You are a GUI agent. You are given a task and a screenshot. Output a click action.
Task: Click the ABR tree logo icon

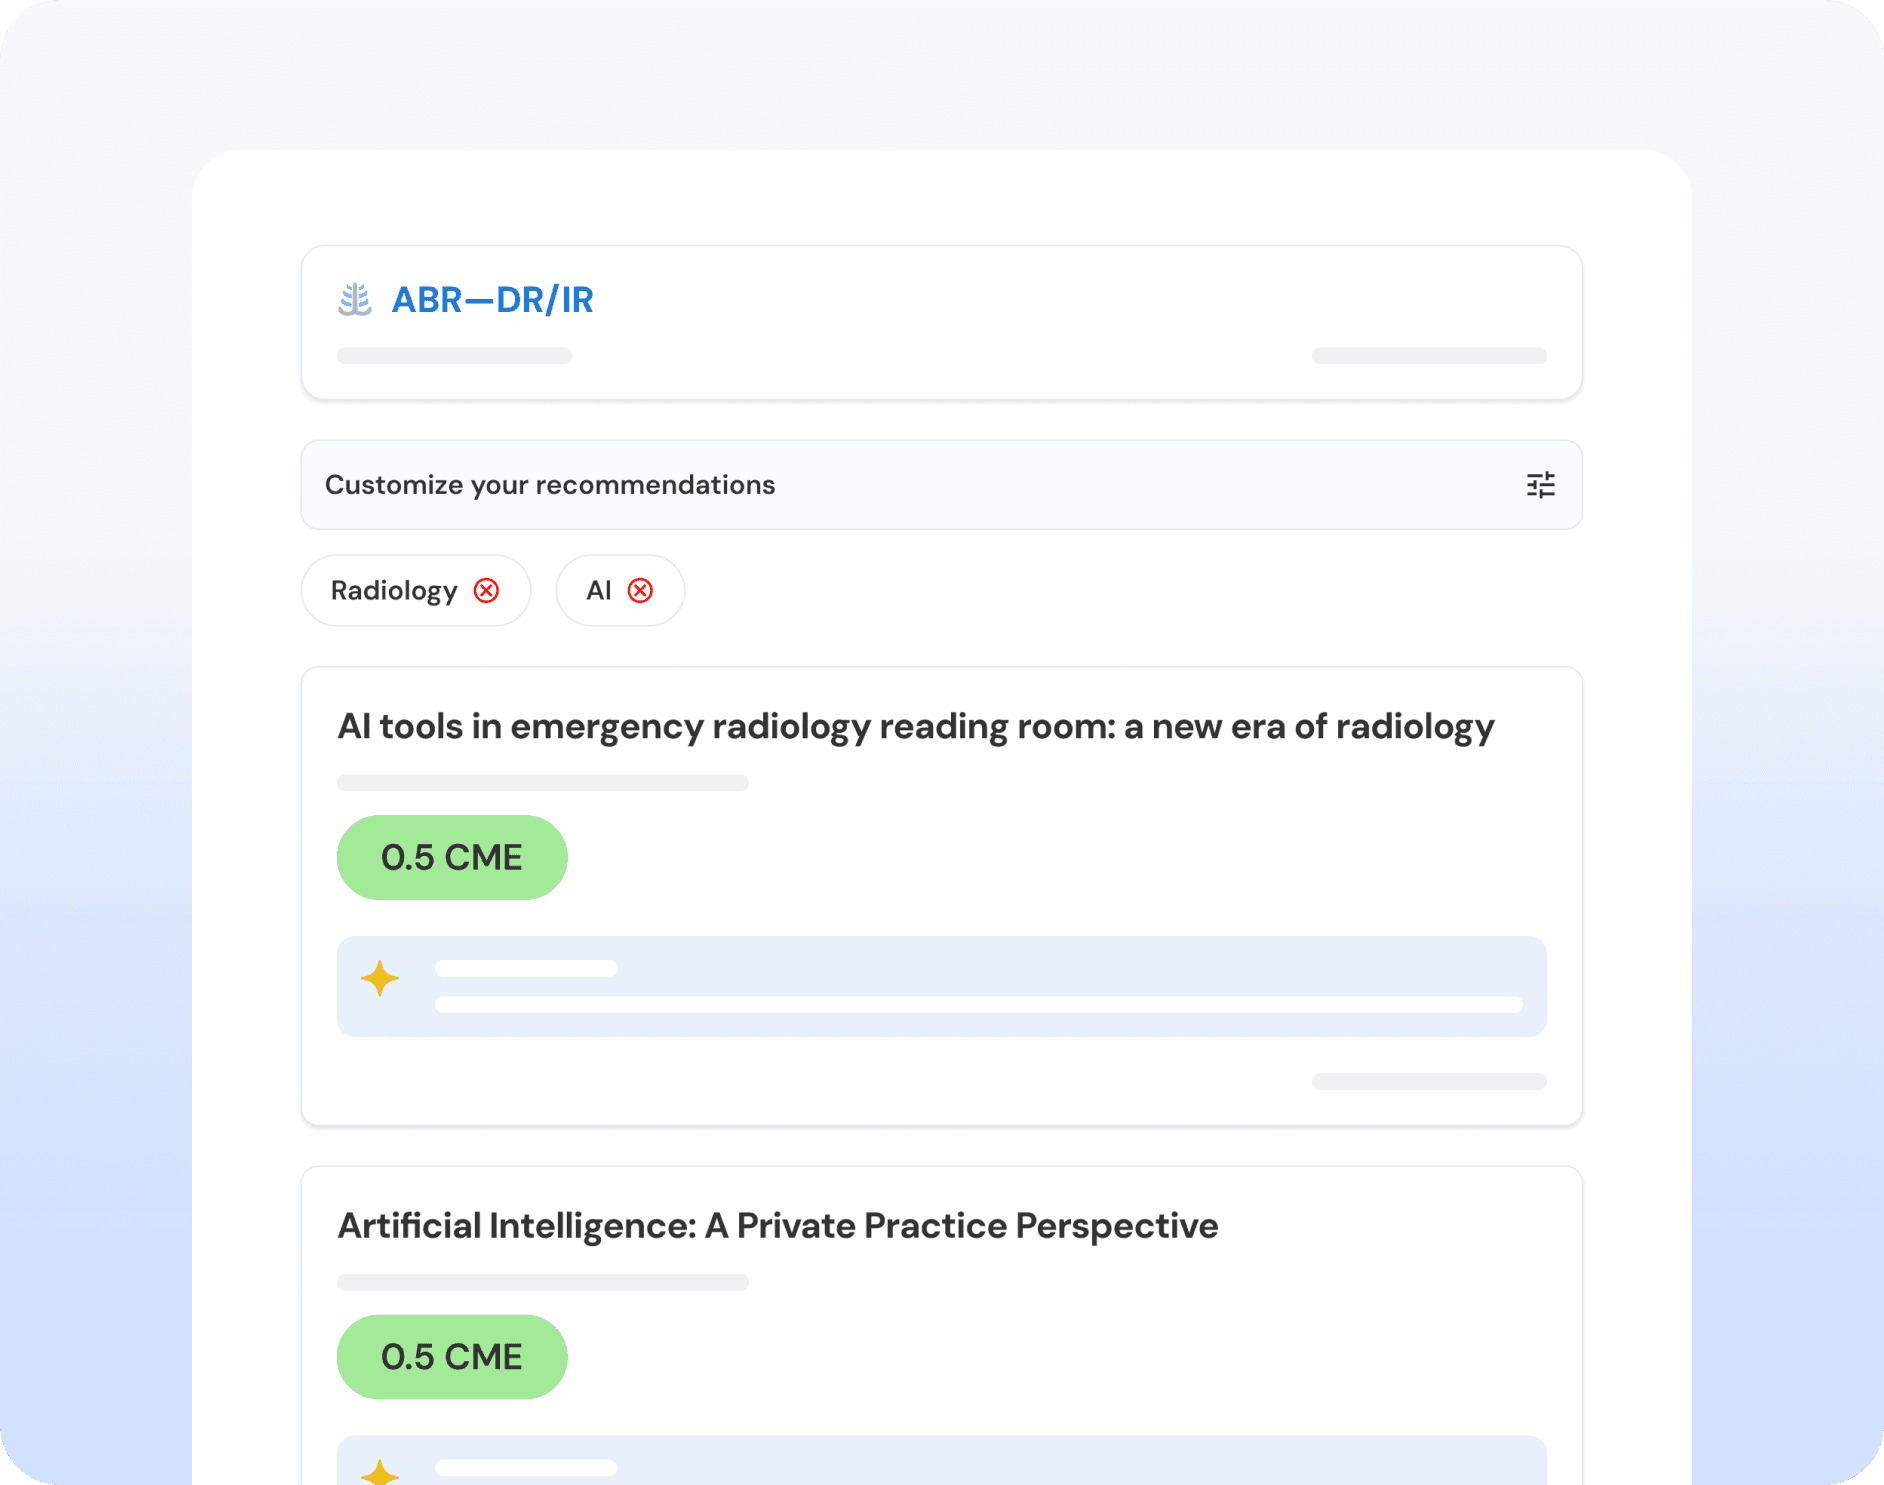[x=355, y=300]
